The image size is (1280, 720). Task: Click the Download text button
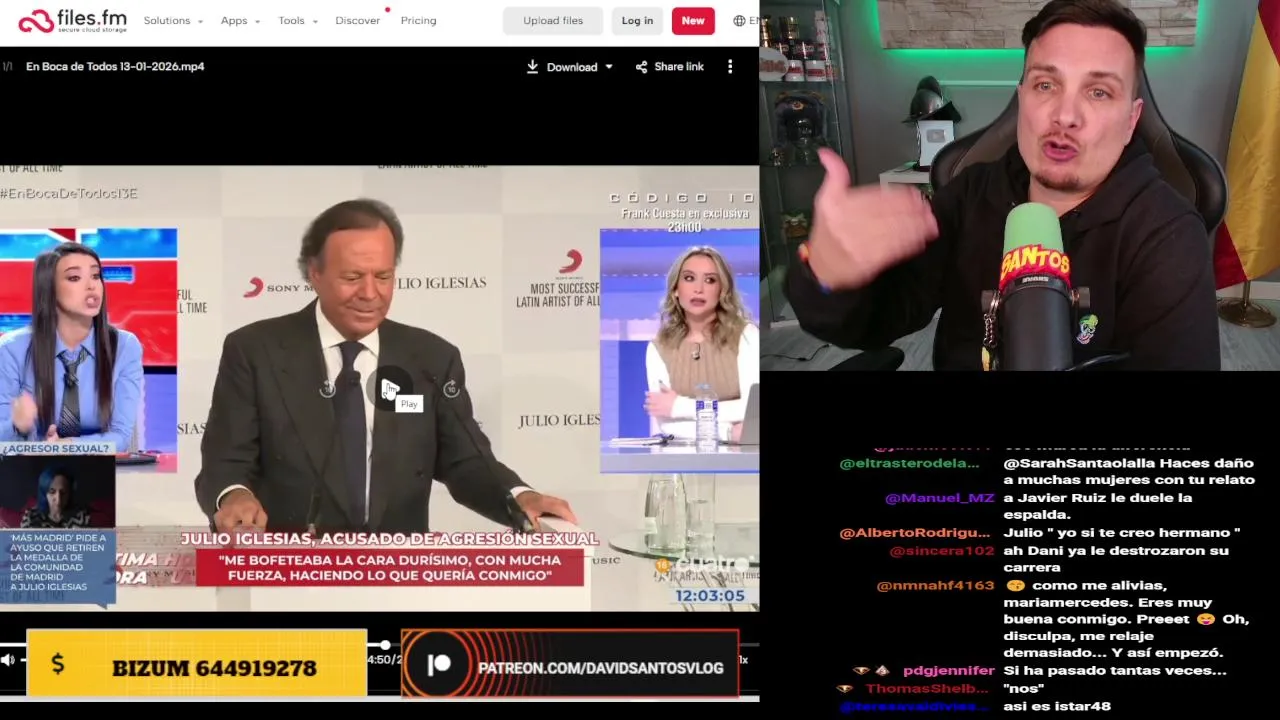(572, 67)
